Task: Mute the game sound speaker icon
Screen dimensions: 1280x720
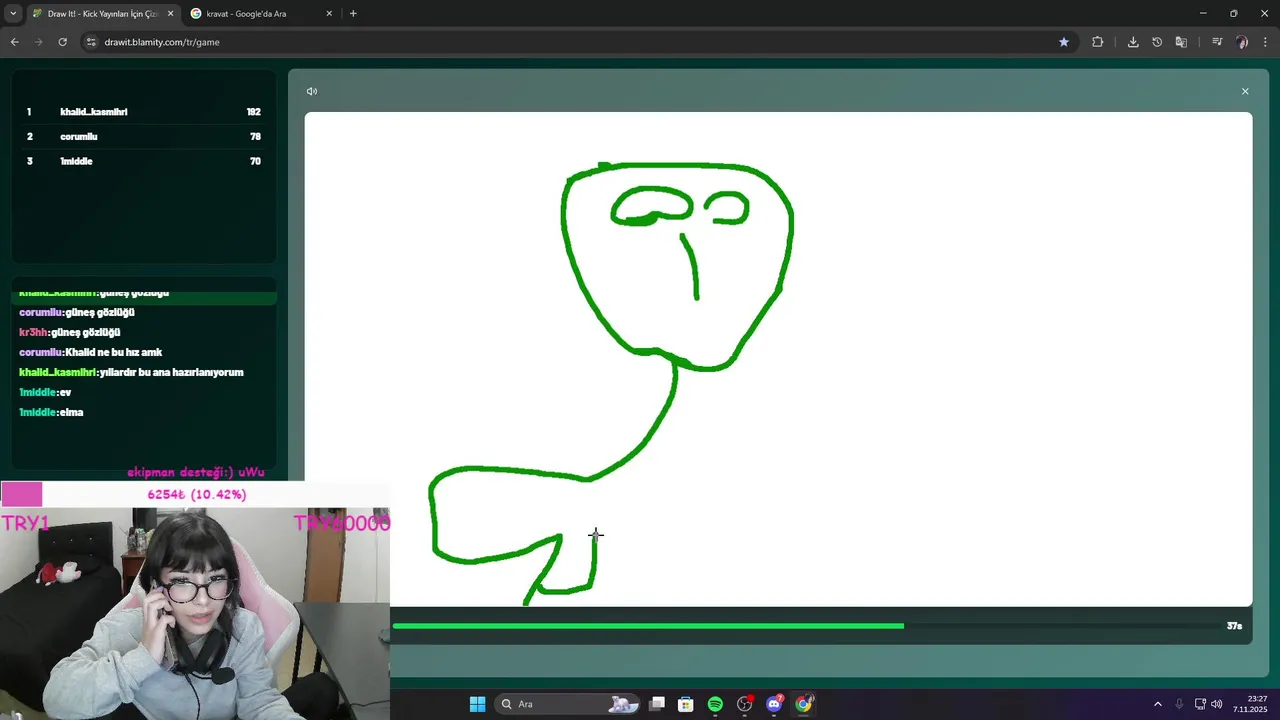Action: point(312,91)
